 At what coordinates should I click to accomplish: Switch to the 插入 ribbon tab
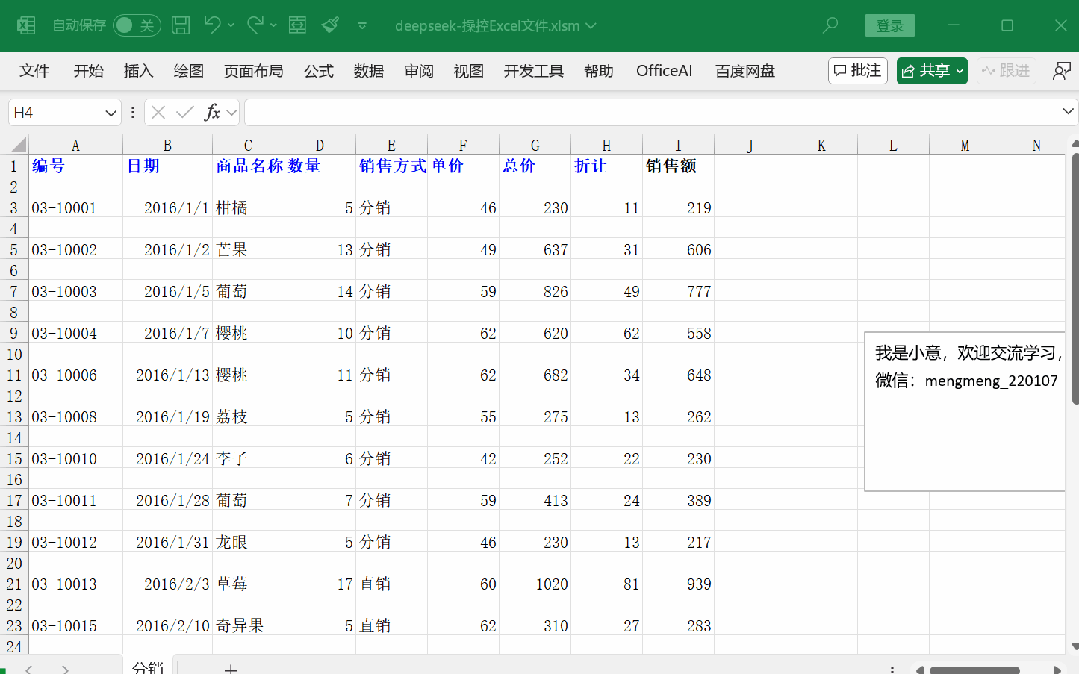point(138,71)
